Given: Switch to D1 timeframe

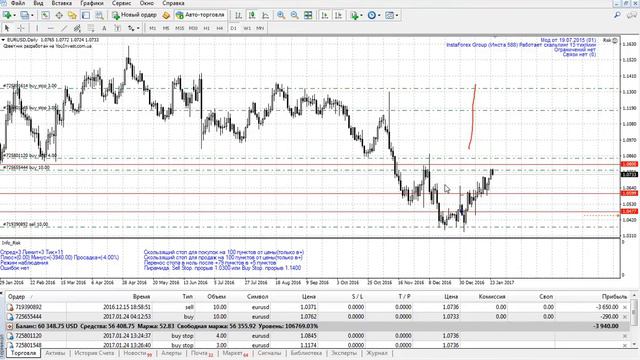Looking at the screenshot, I should 233,28.
